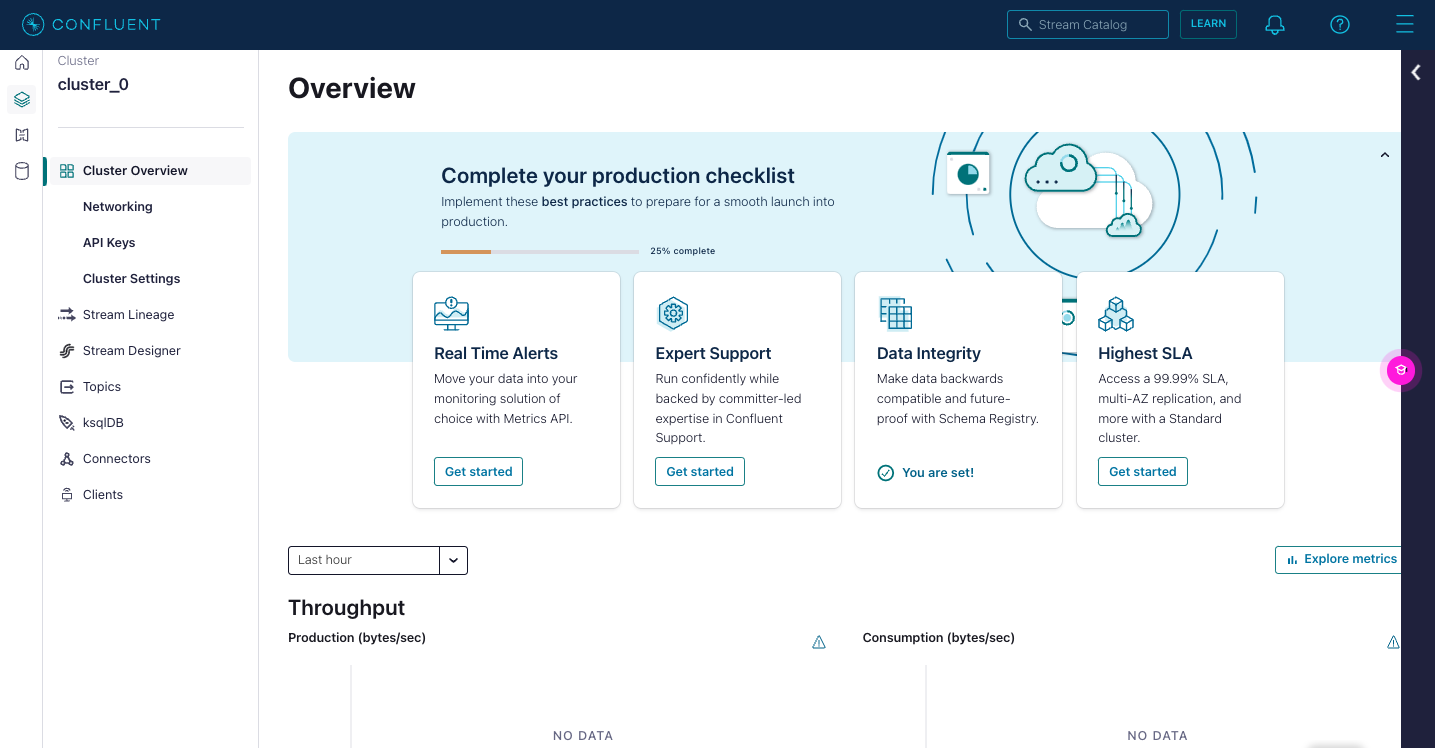This screenshot has height=748, width=1435.
Task: Click the Overview page heading
Action: click(352, 89)
